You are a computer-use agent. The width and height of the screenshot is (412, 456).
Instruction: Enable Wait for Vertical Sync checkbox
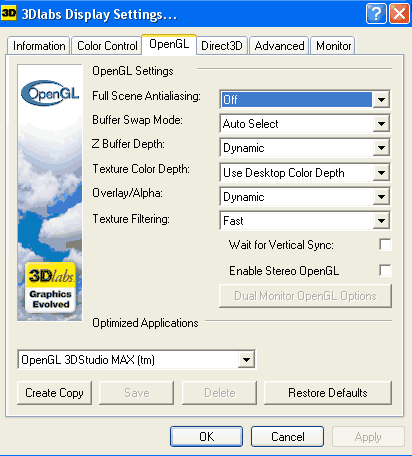click(x=385, y=245)
